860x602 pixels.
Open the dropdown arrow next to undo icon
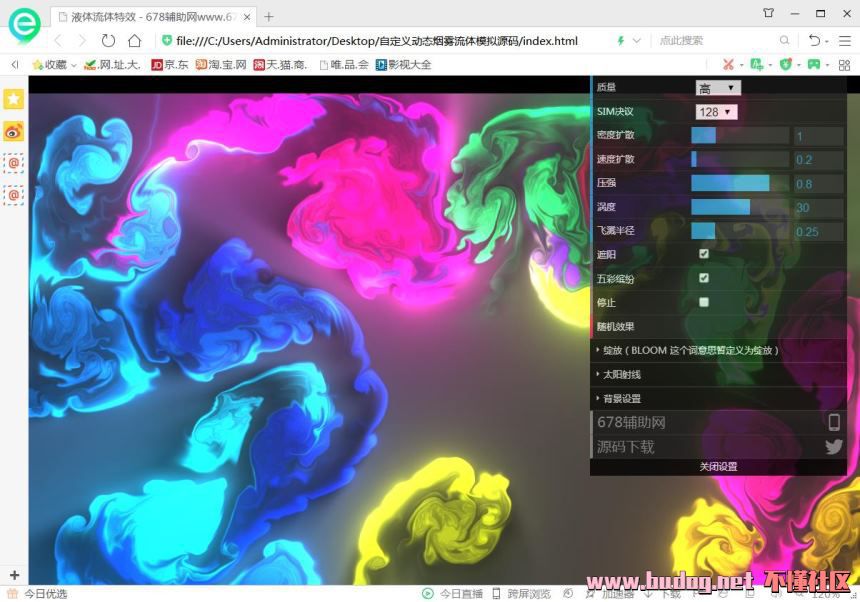point(827,41)
